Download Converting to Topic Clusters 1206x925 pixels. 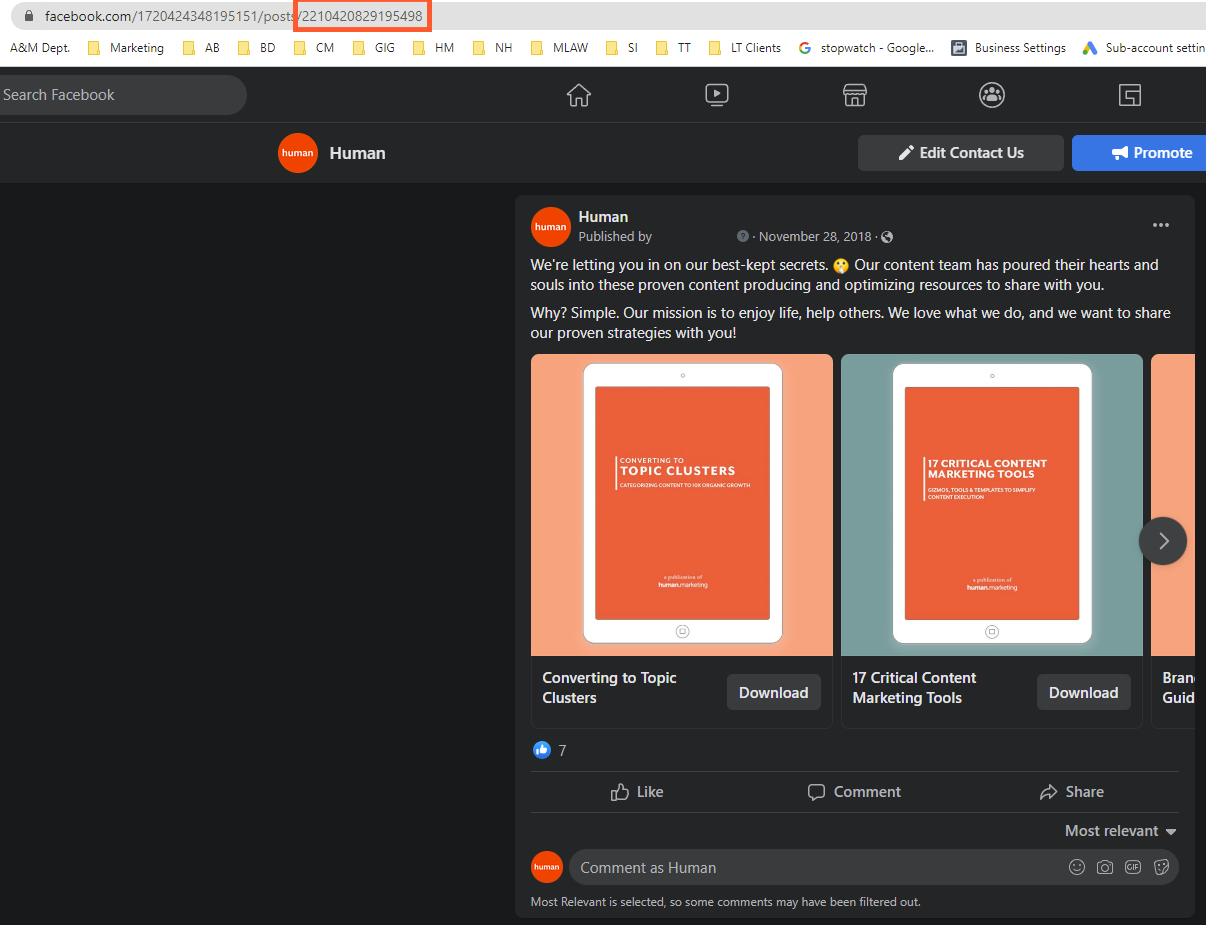pos(773,692)
